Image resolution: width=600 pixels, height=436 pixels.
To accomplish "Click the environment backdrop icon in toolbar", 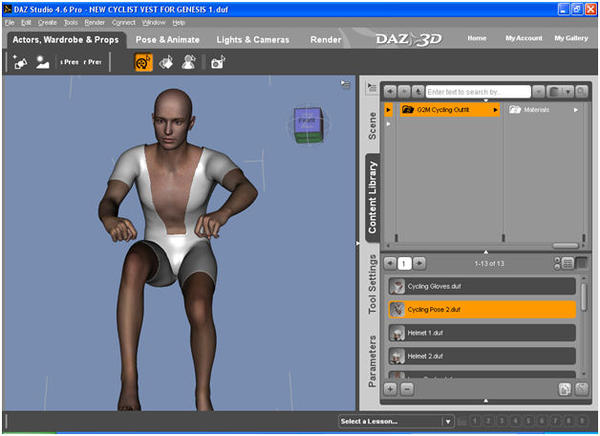I will click(42, 62).
